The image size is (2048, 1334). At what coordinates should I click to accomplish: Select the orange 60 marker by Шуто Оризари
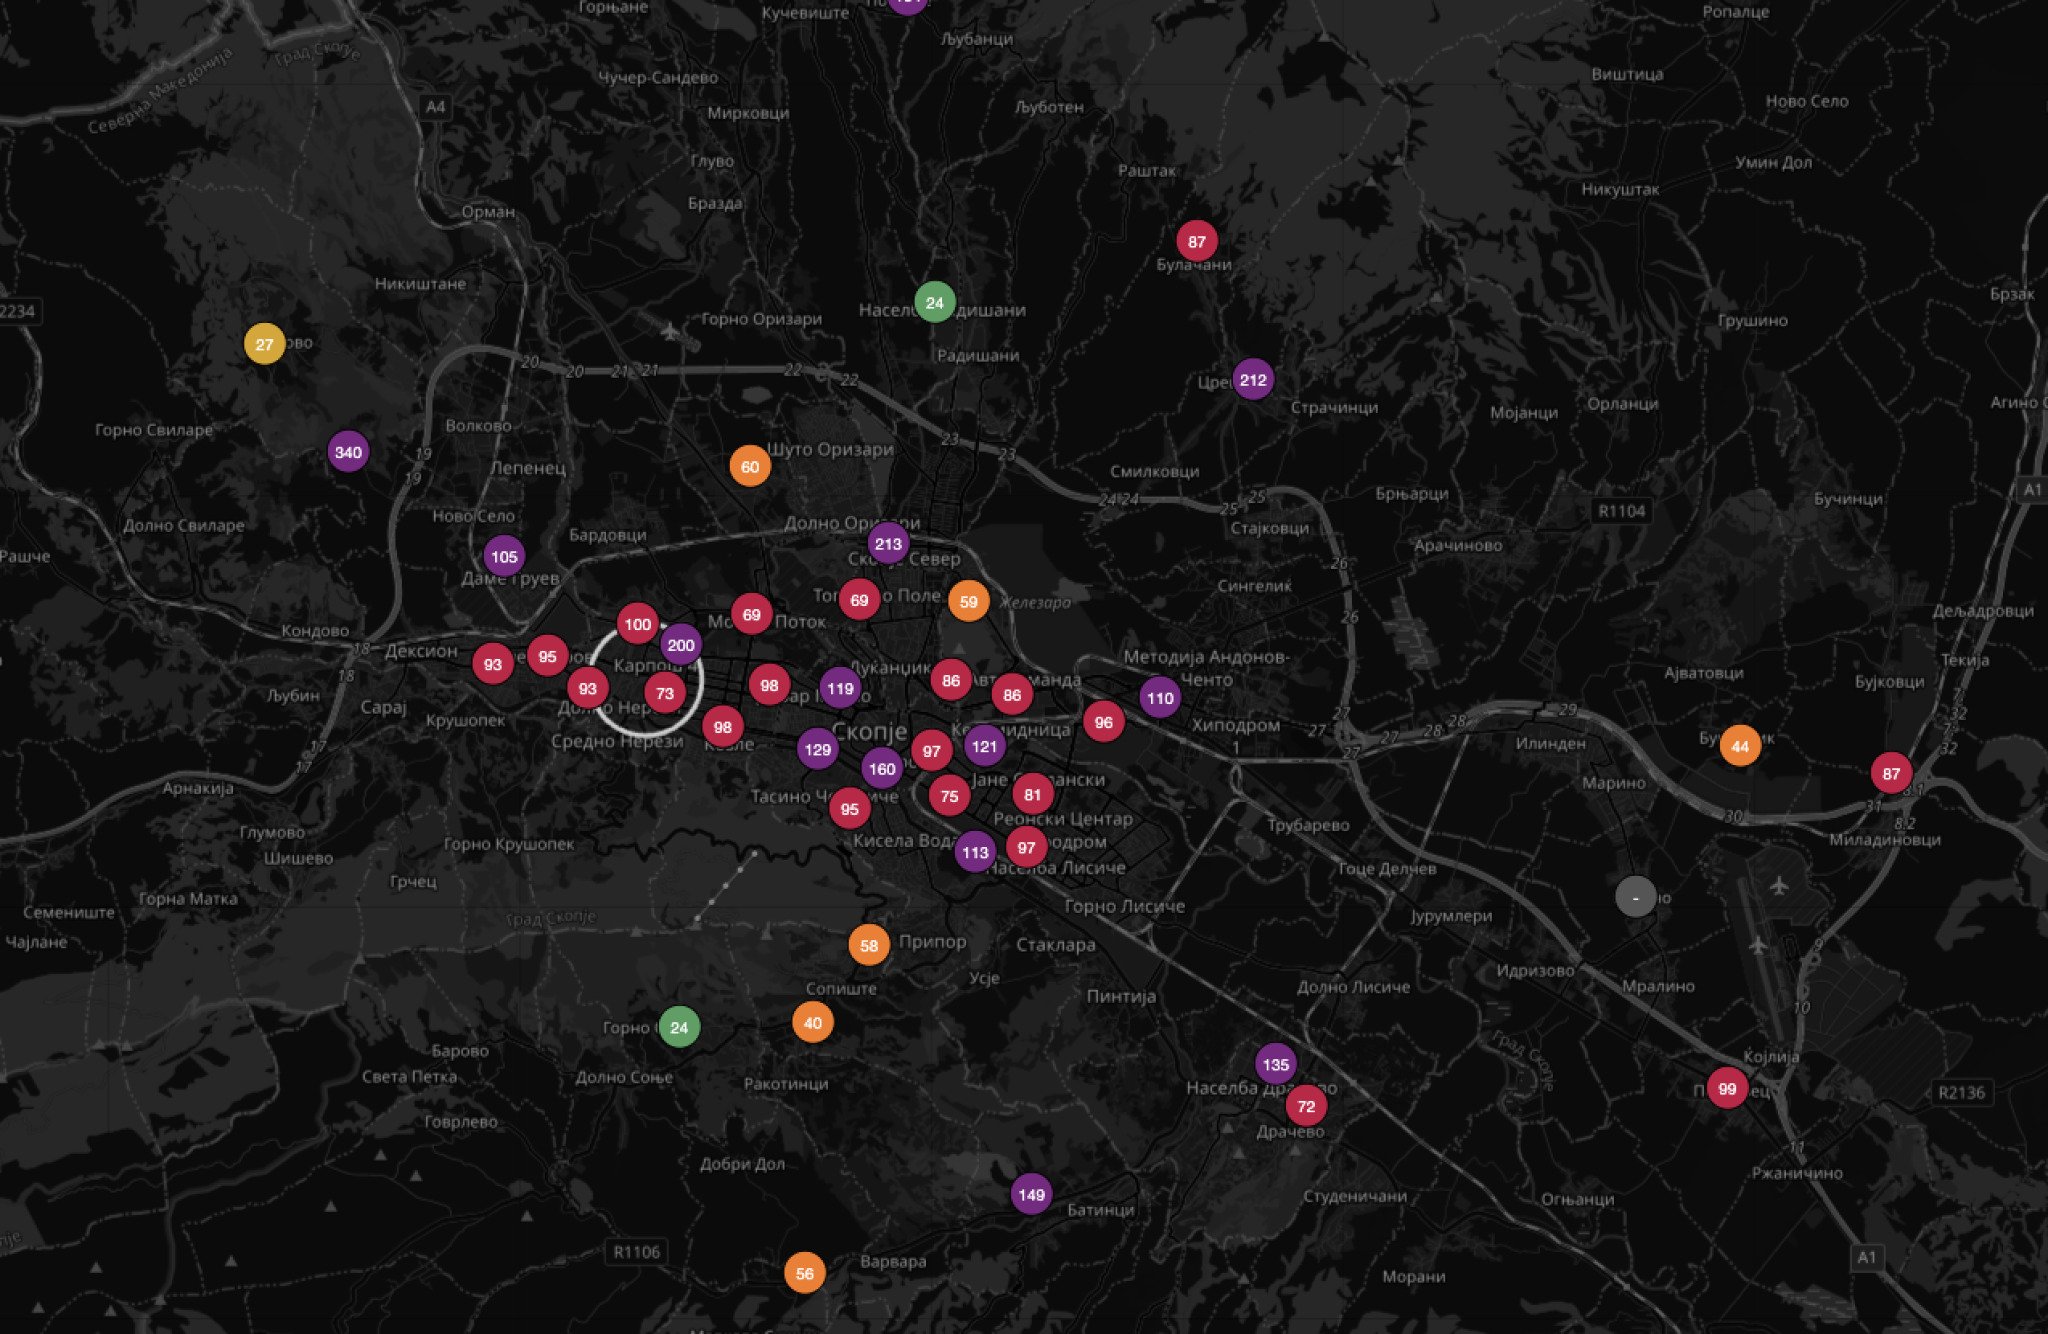click(x=750, y=466)
